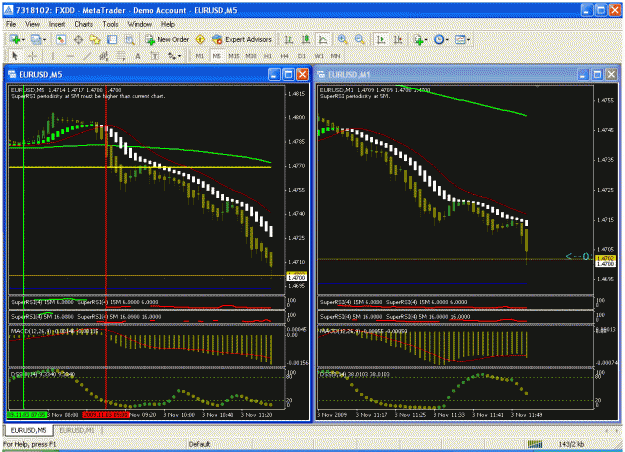Select the arrow Cursor tool
This screenshot has width=625, height=452.
pyautogui.click(x=15, y=56)
